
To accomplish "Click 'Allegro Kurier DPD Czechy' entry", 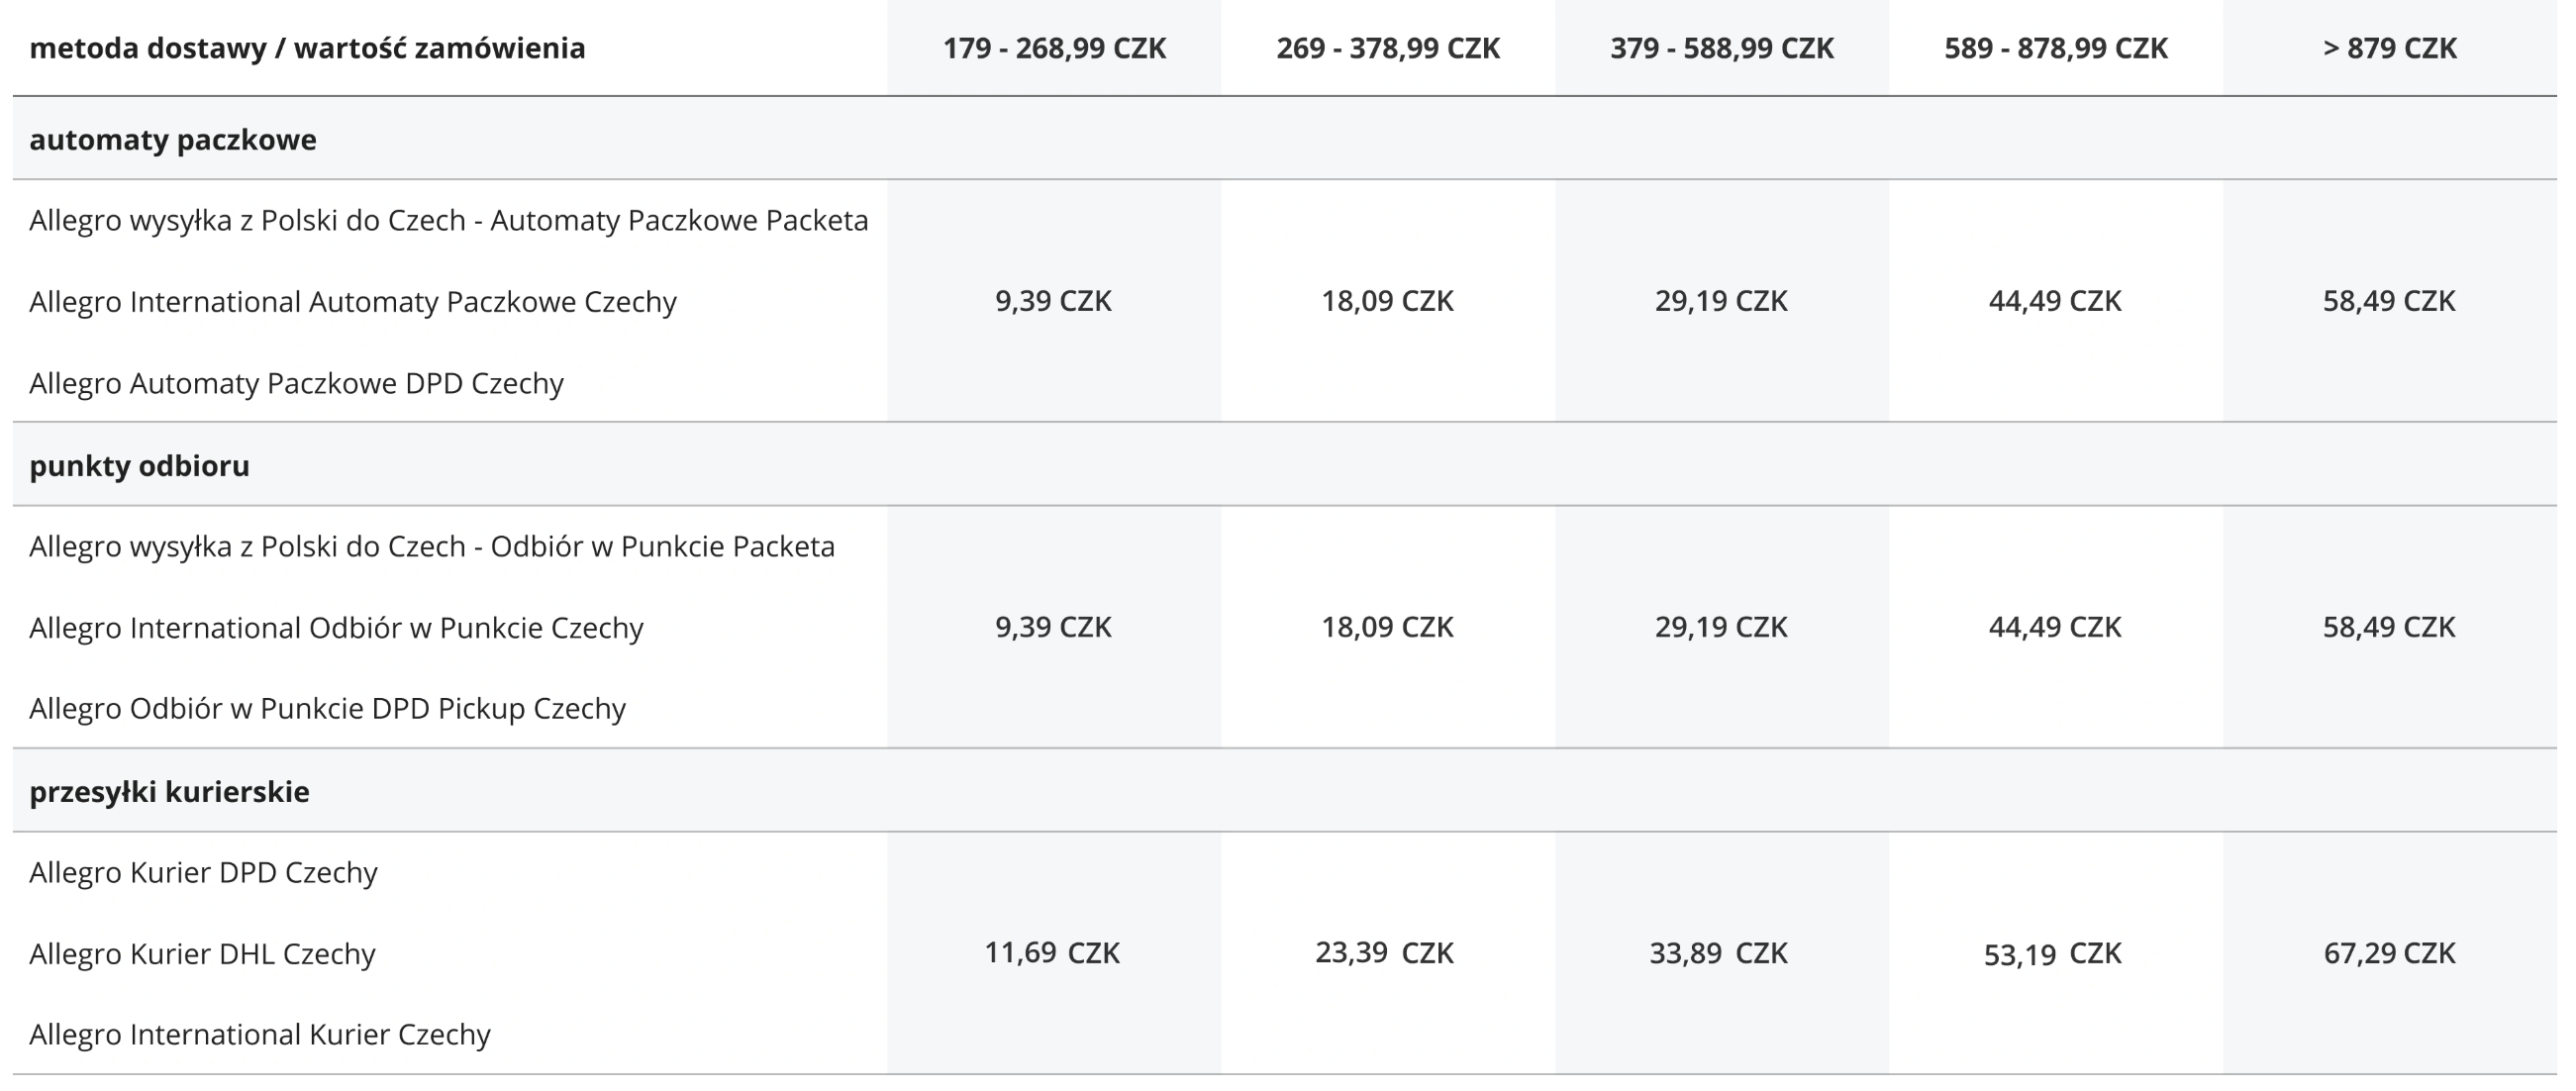I will (x=203, y=873).
